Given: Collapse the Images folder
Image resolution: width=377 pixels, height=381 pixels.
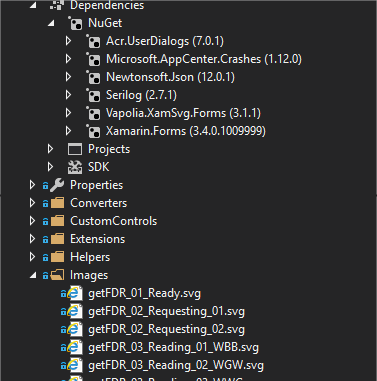Looking at the screenshot, I should pyautogui.click(x=33, y=275).
